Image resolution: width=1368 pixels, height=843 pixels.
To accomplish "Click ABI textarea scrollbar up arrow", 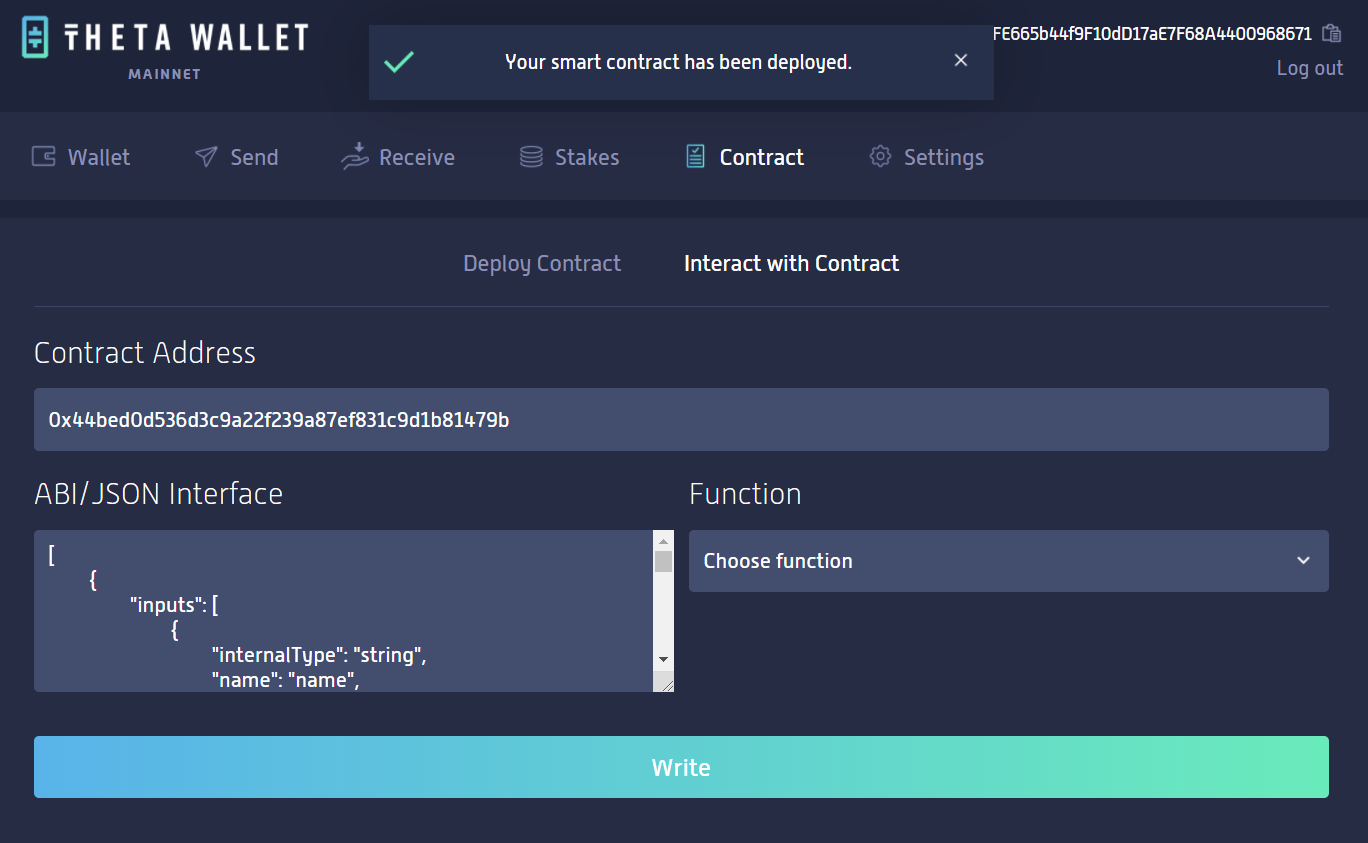I will 663,541.
